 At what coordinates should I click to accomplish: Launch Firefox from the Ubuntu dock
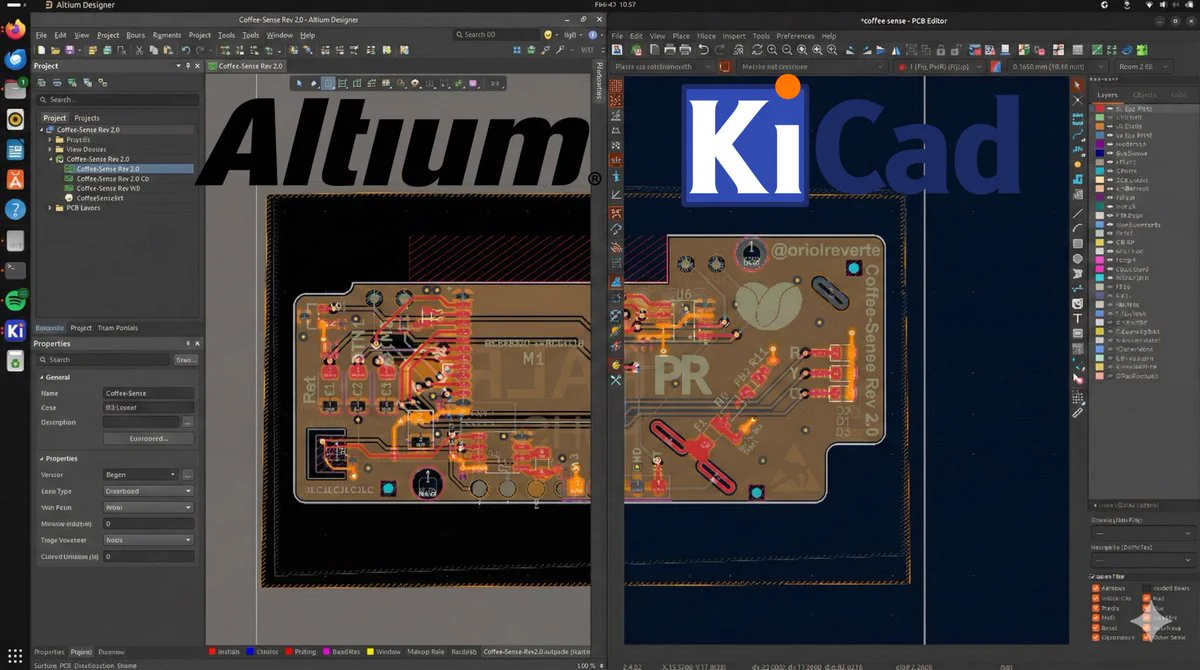coord(15,29)
